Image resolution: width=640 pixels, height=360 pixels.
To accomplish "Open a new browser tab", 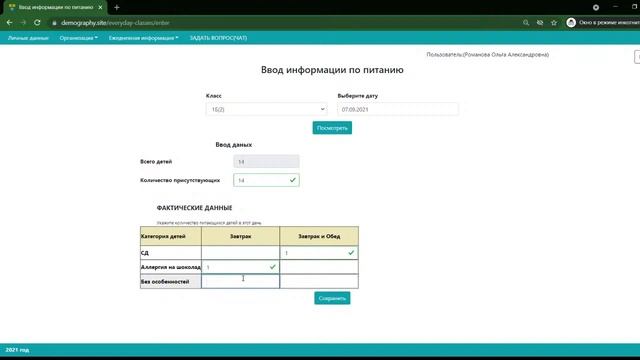I will coord(117,7).
